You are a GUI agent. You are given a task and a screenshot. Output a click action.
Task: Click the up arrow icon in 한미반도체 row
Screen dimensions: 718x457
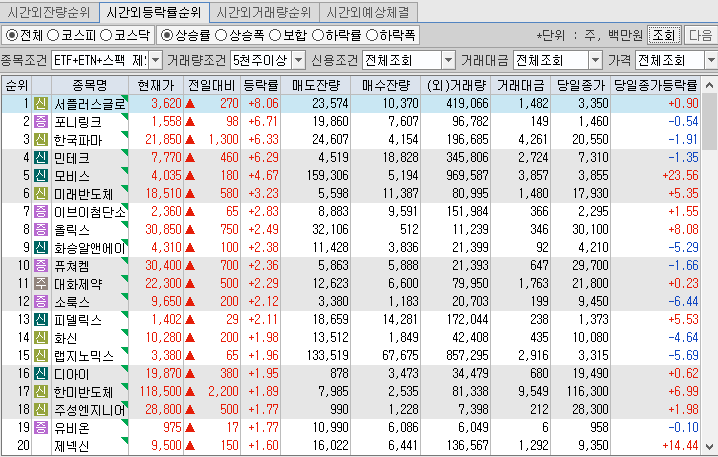click(190, 392)
